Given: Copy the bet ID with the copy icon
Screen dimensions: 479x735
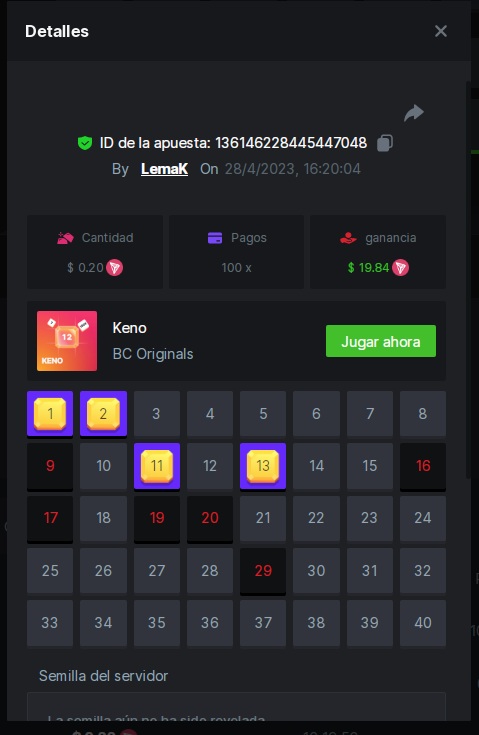Looking at the screenshot, I should coord(385,143).
